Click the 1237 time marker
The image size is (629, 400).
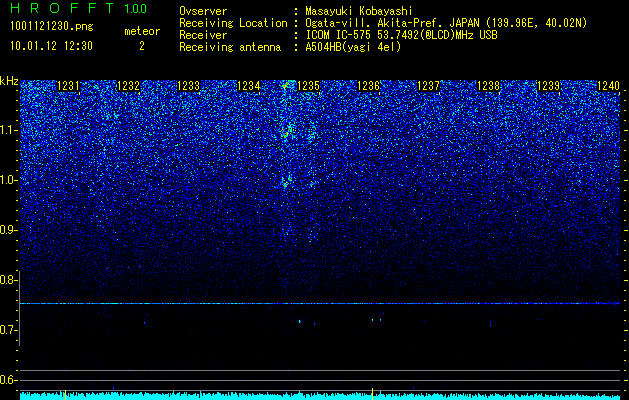(428, 86)
